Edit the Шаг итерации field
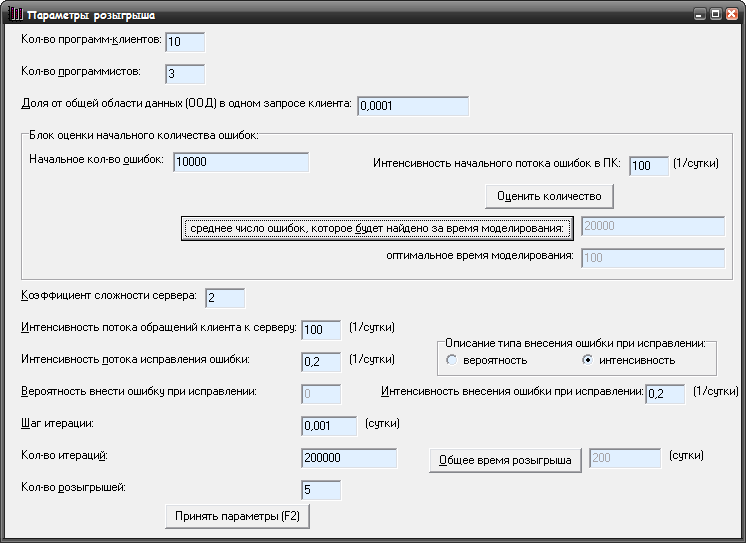Viewport: 746px width, 543px height. click(x=329, y=426)
